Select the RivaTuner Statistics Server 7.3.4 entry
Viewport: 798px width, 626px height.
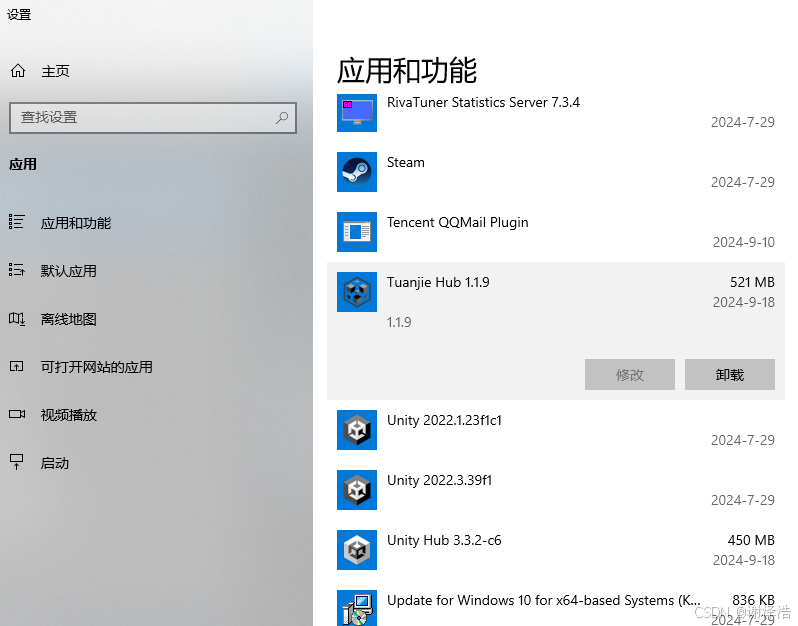483,102
